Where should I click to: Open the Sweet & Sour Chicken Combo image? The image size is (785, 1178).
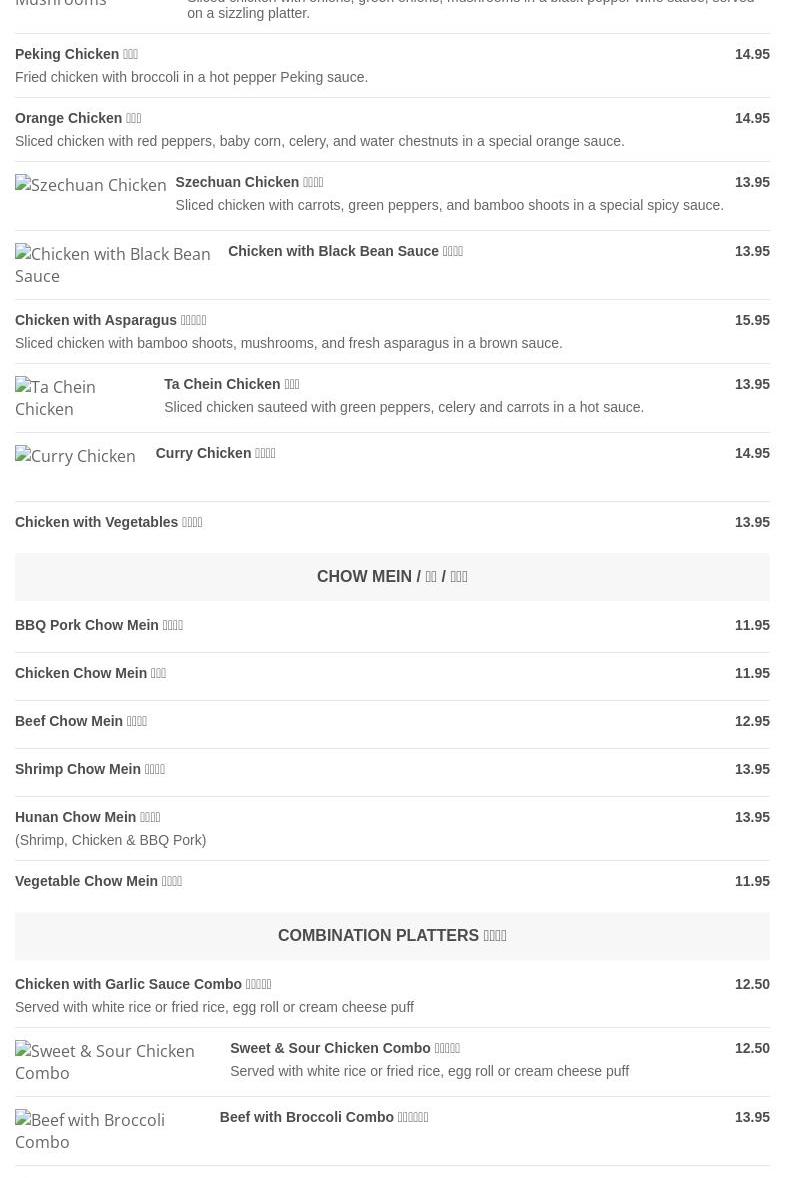[x=112, y=1062]
